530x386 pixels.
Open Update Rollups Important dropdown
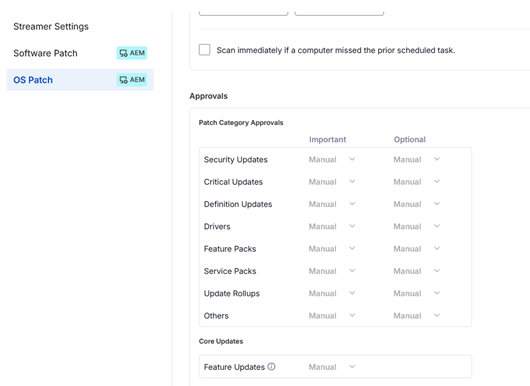click(332, 293)
